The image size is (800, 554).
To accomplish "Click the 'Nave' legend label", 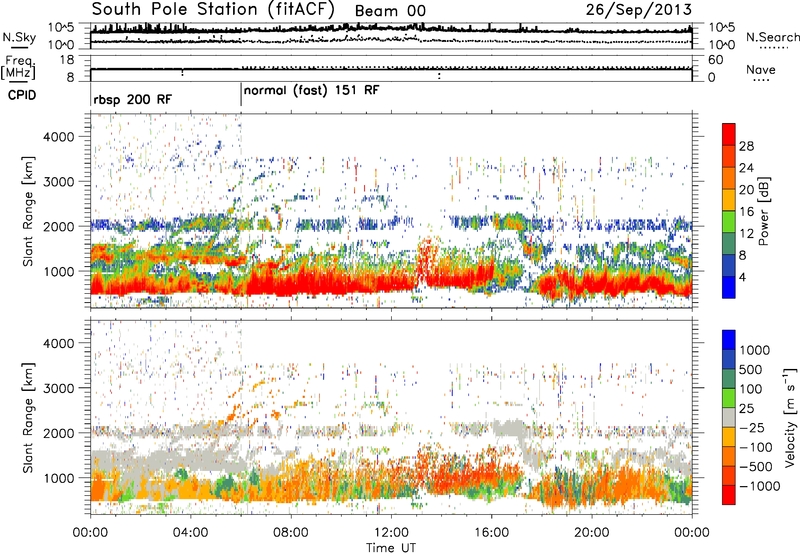I will click(x=761, y=70).
